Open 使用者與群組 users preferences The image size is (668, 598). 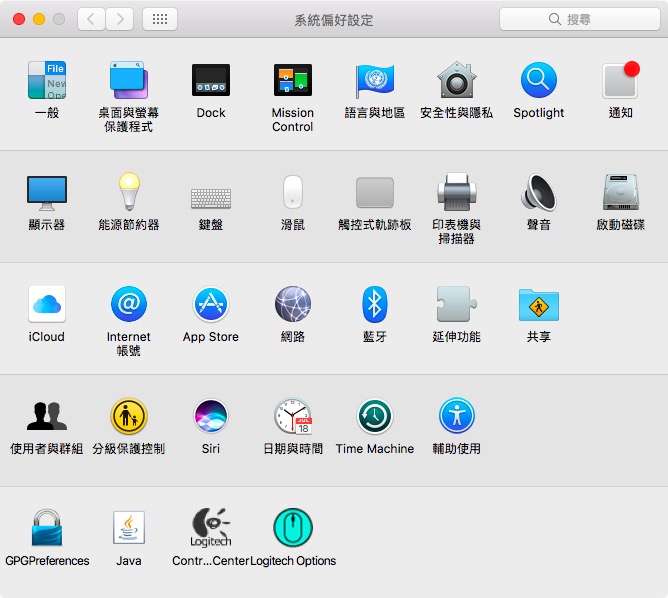click(47, 416)
